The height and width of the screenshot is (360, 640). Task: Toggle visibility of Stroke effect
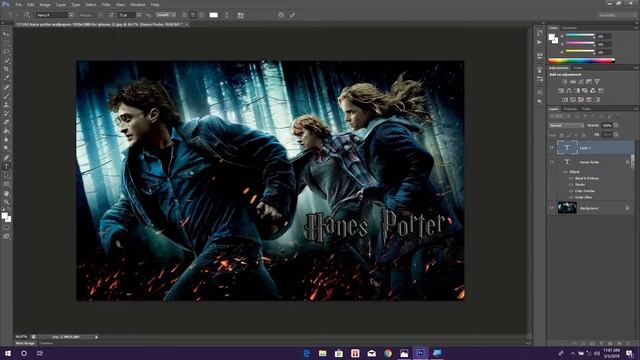(x=571, y=184)
